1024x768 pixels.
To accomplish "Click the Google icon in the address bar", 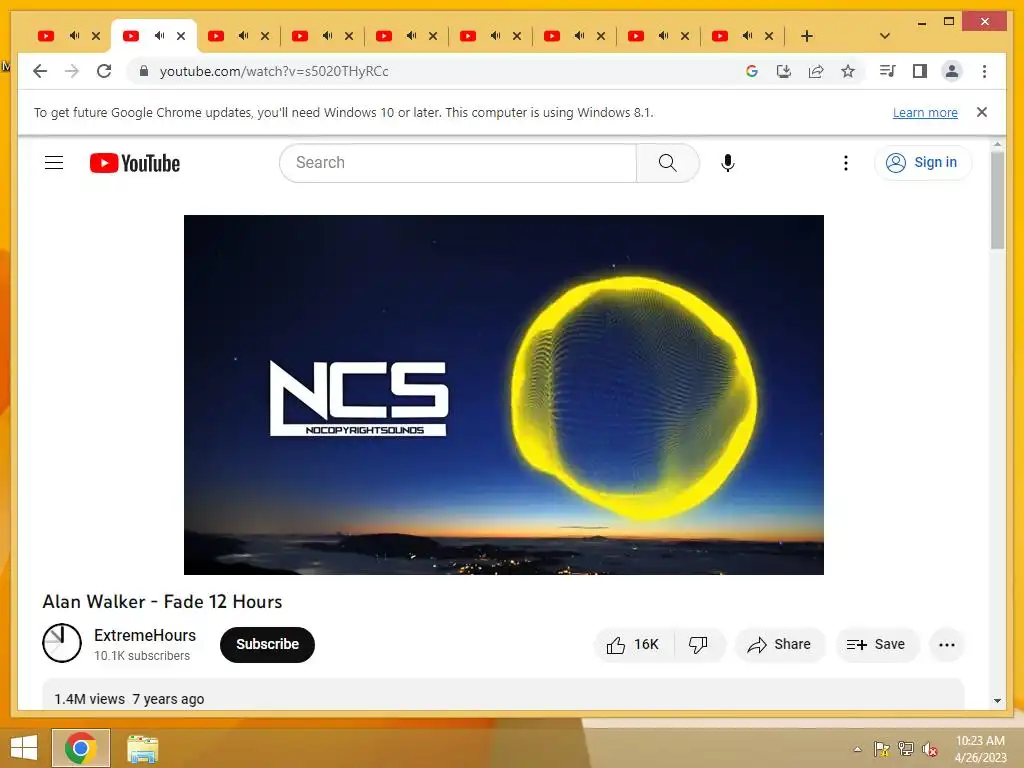I will (752, 71).
